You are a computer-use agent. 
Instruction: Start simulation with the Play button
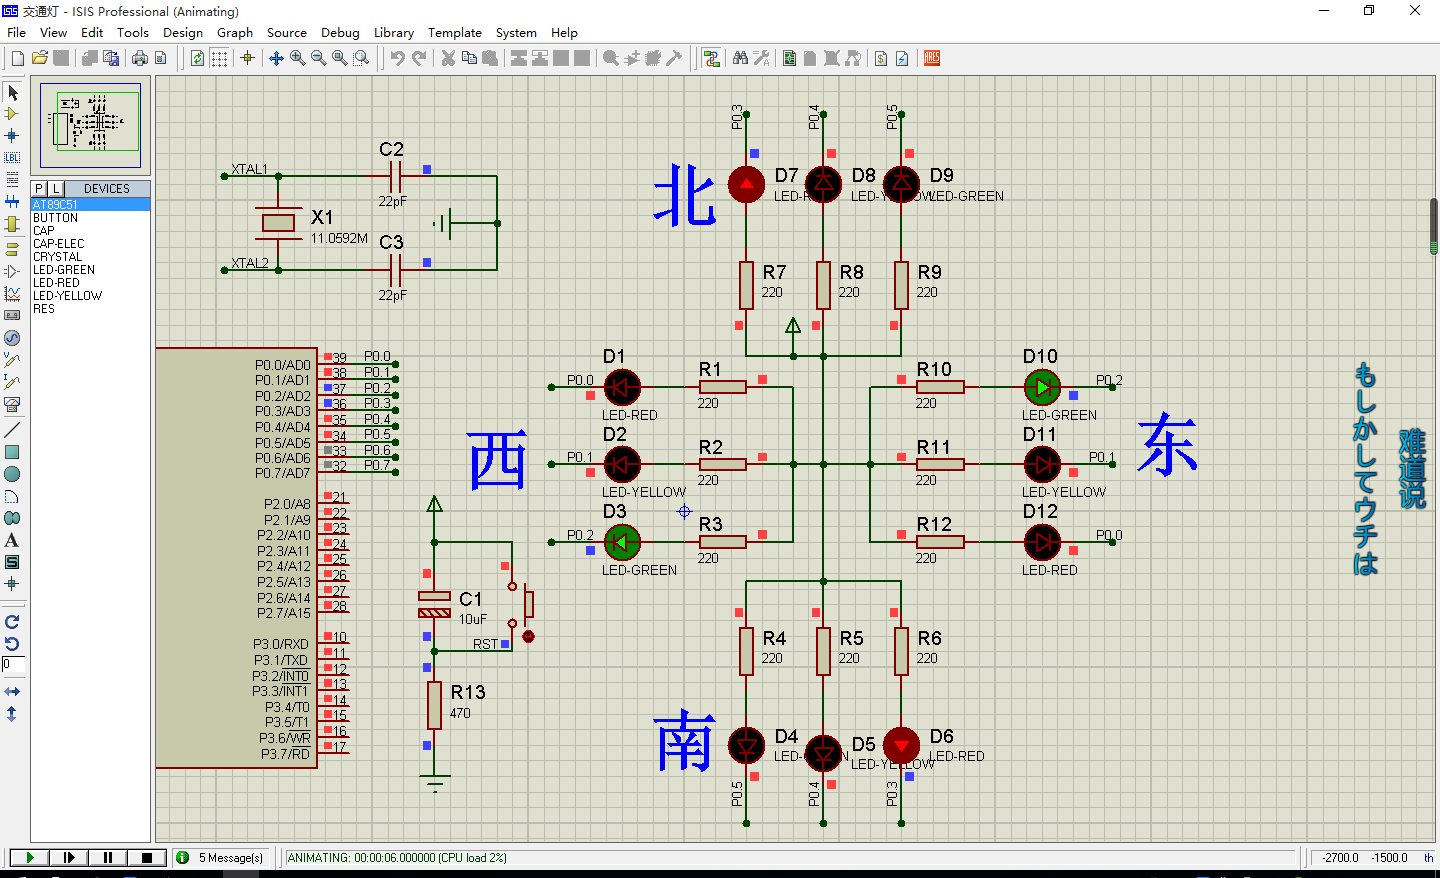30,858
